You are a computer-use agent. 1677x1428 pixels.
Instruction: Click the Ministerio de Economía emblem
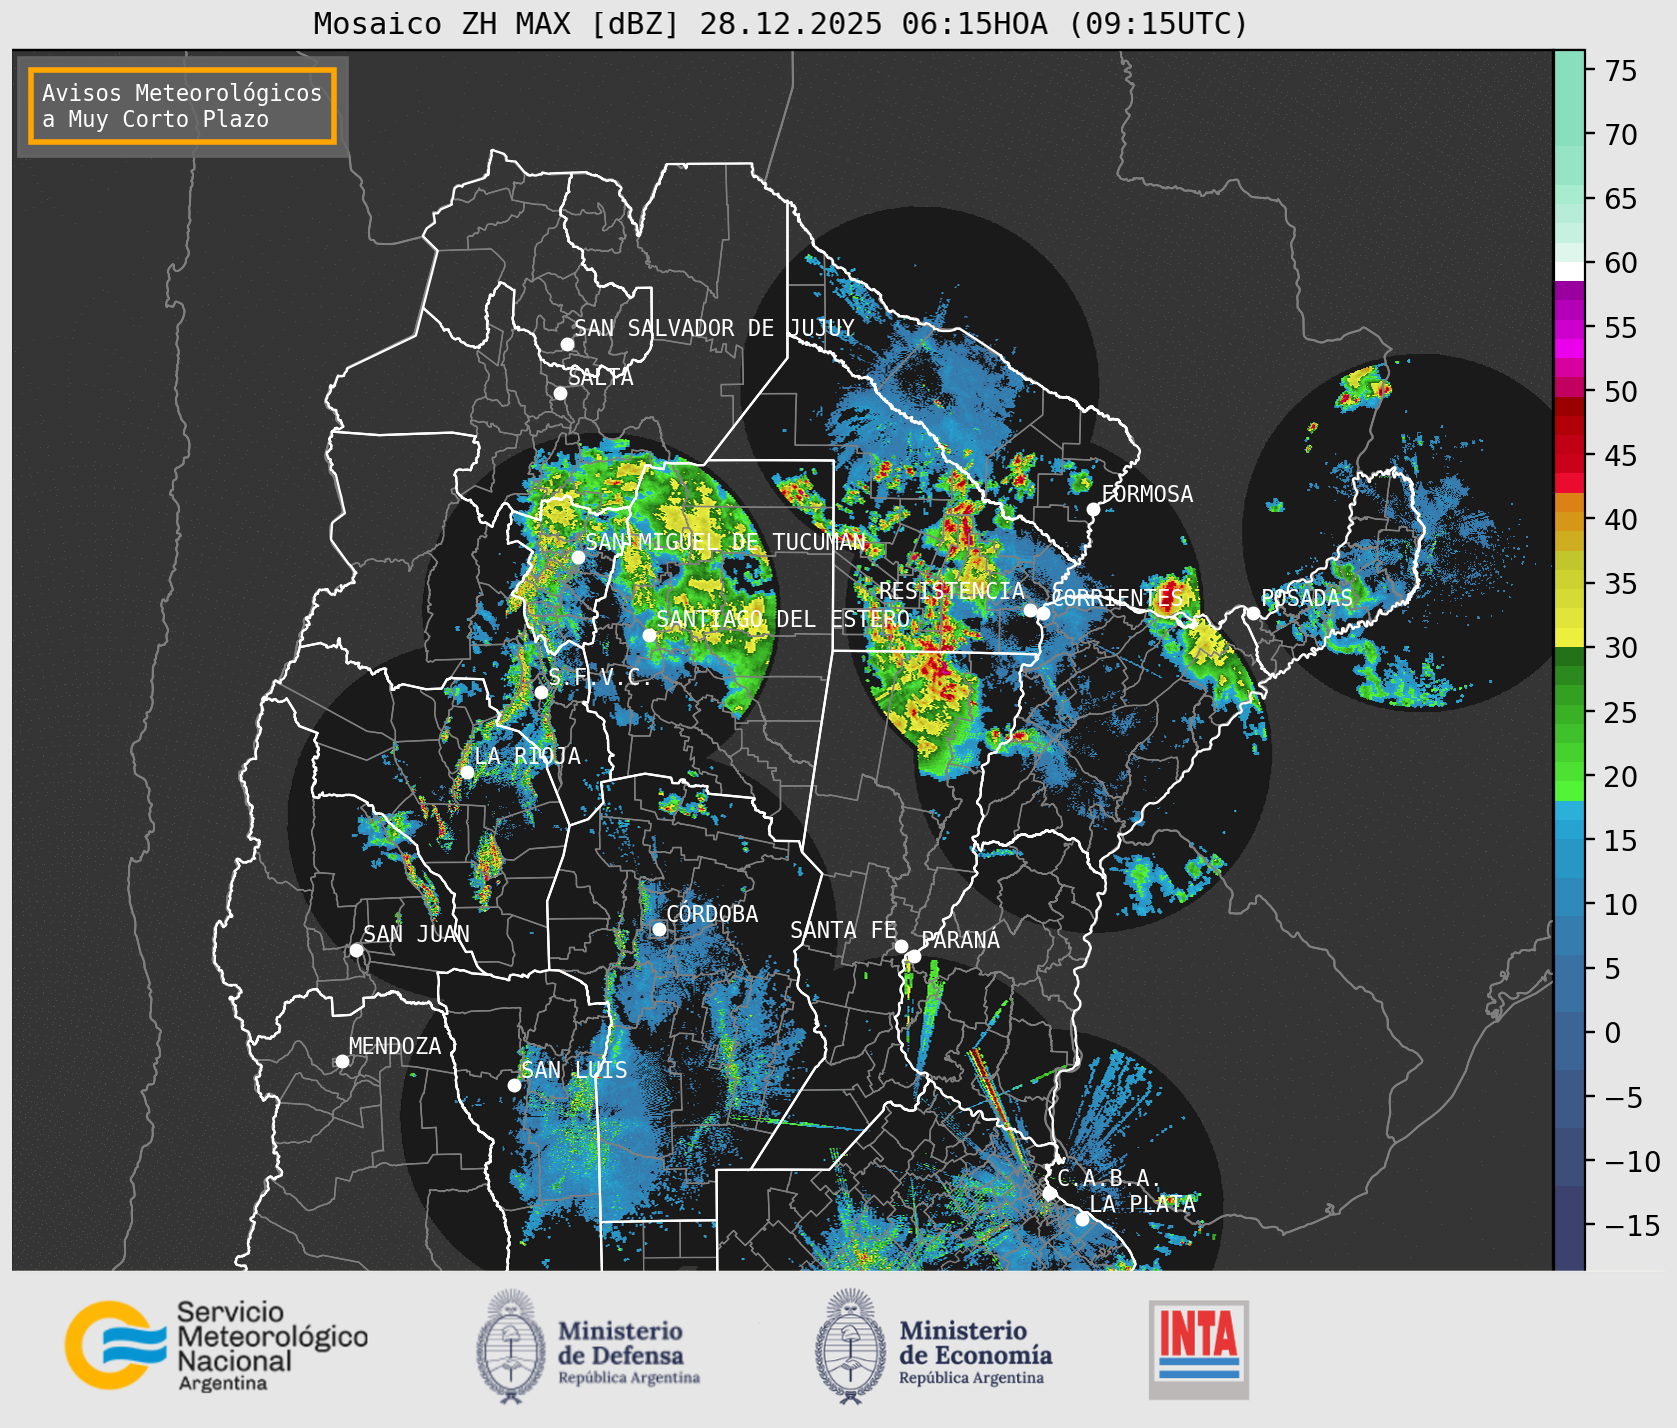coord(851,1346)
